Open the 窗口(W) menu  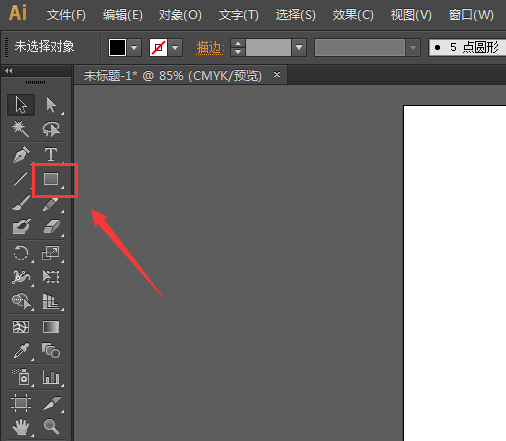[x=471, y=15]
